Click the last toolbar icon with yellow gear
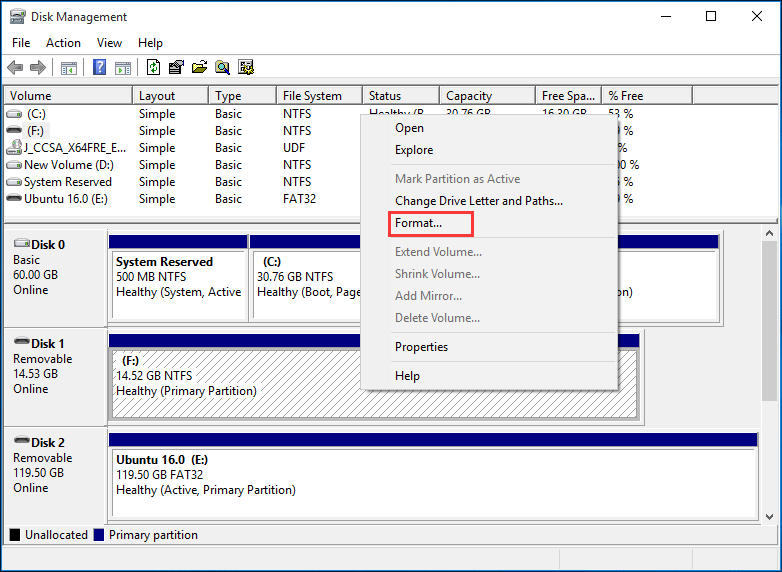Image resolution: width=782 pixels, height=572 pixels. (246, 67)
